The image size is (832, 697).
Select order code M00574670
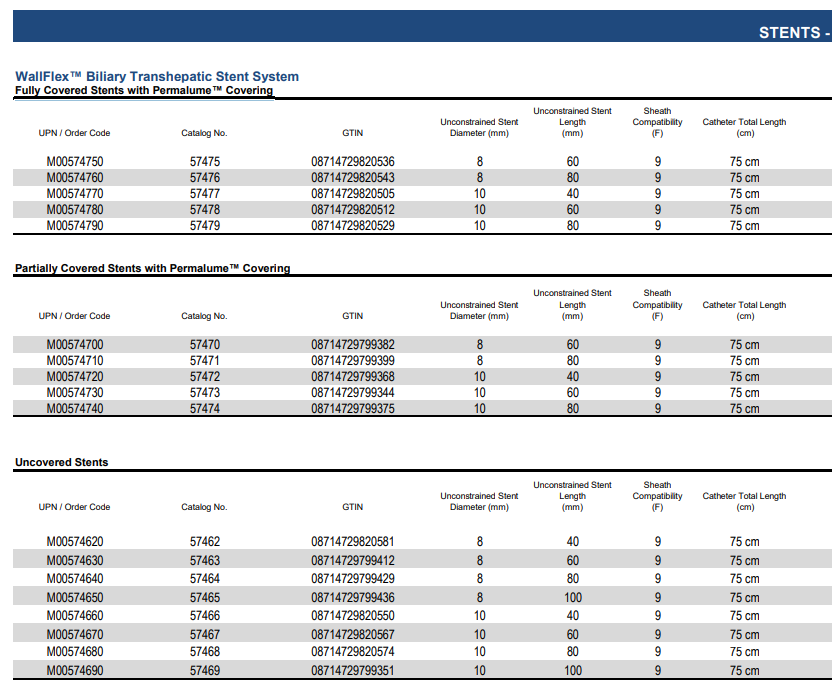74,634
